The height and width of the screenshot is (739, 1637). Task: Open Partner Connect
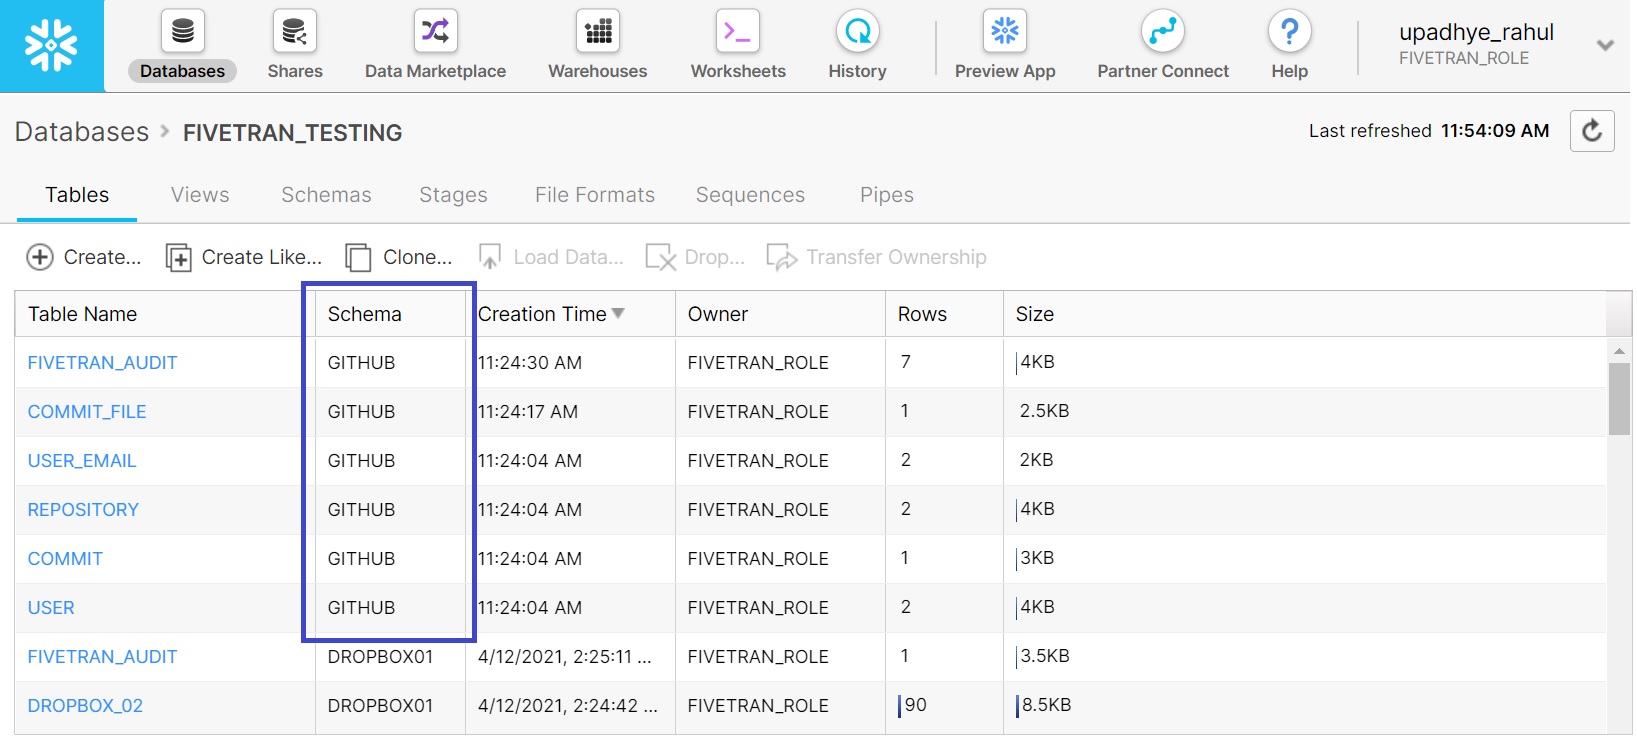(x=1163, y=46)
